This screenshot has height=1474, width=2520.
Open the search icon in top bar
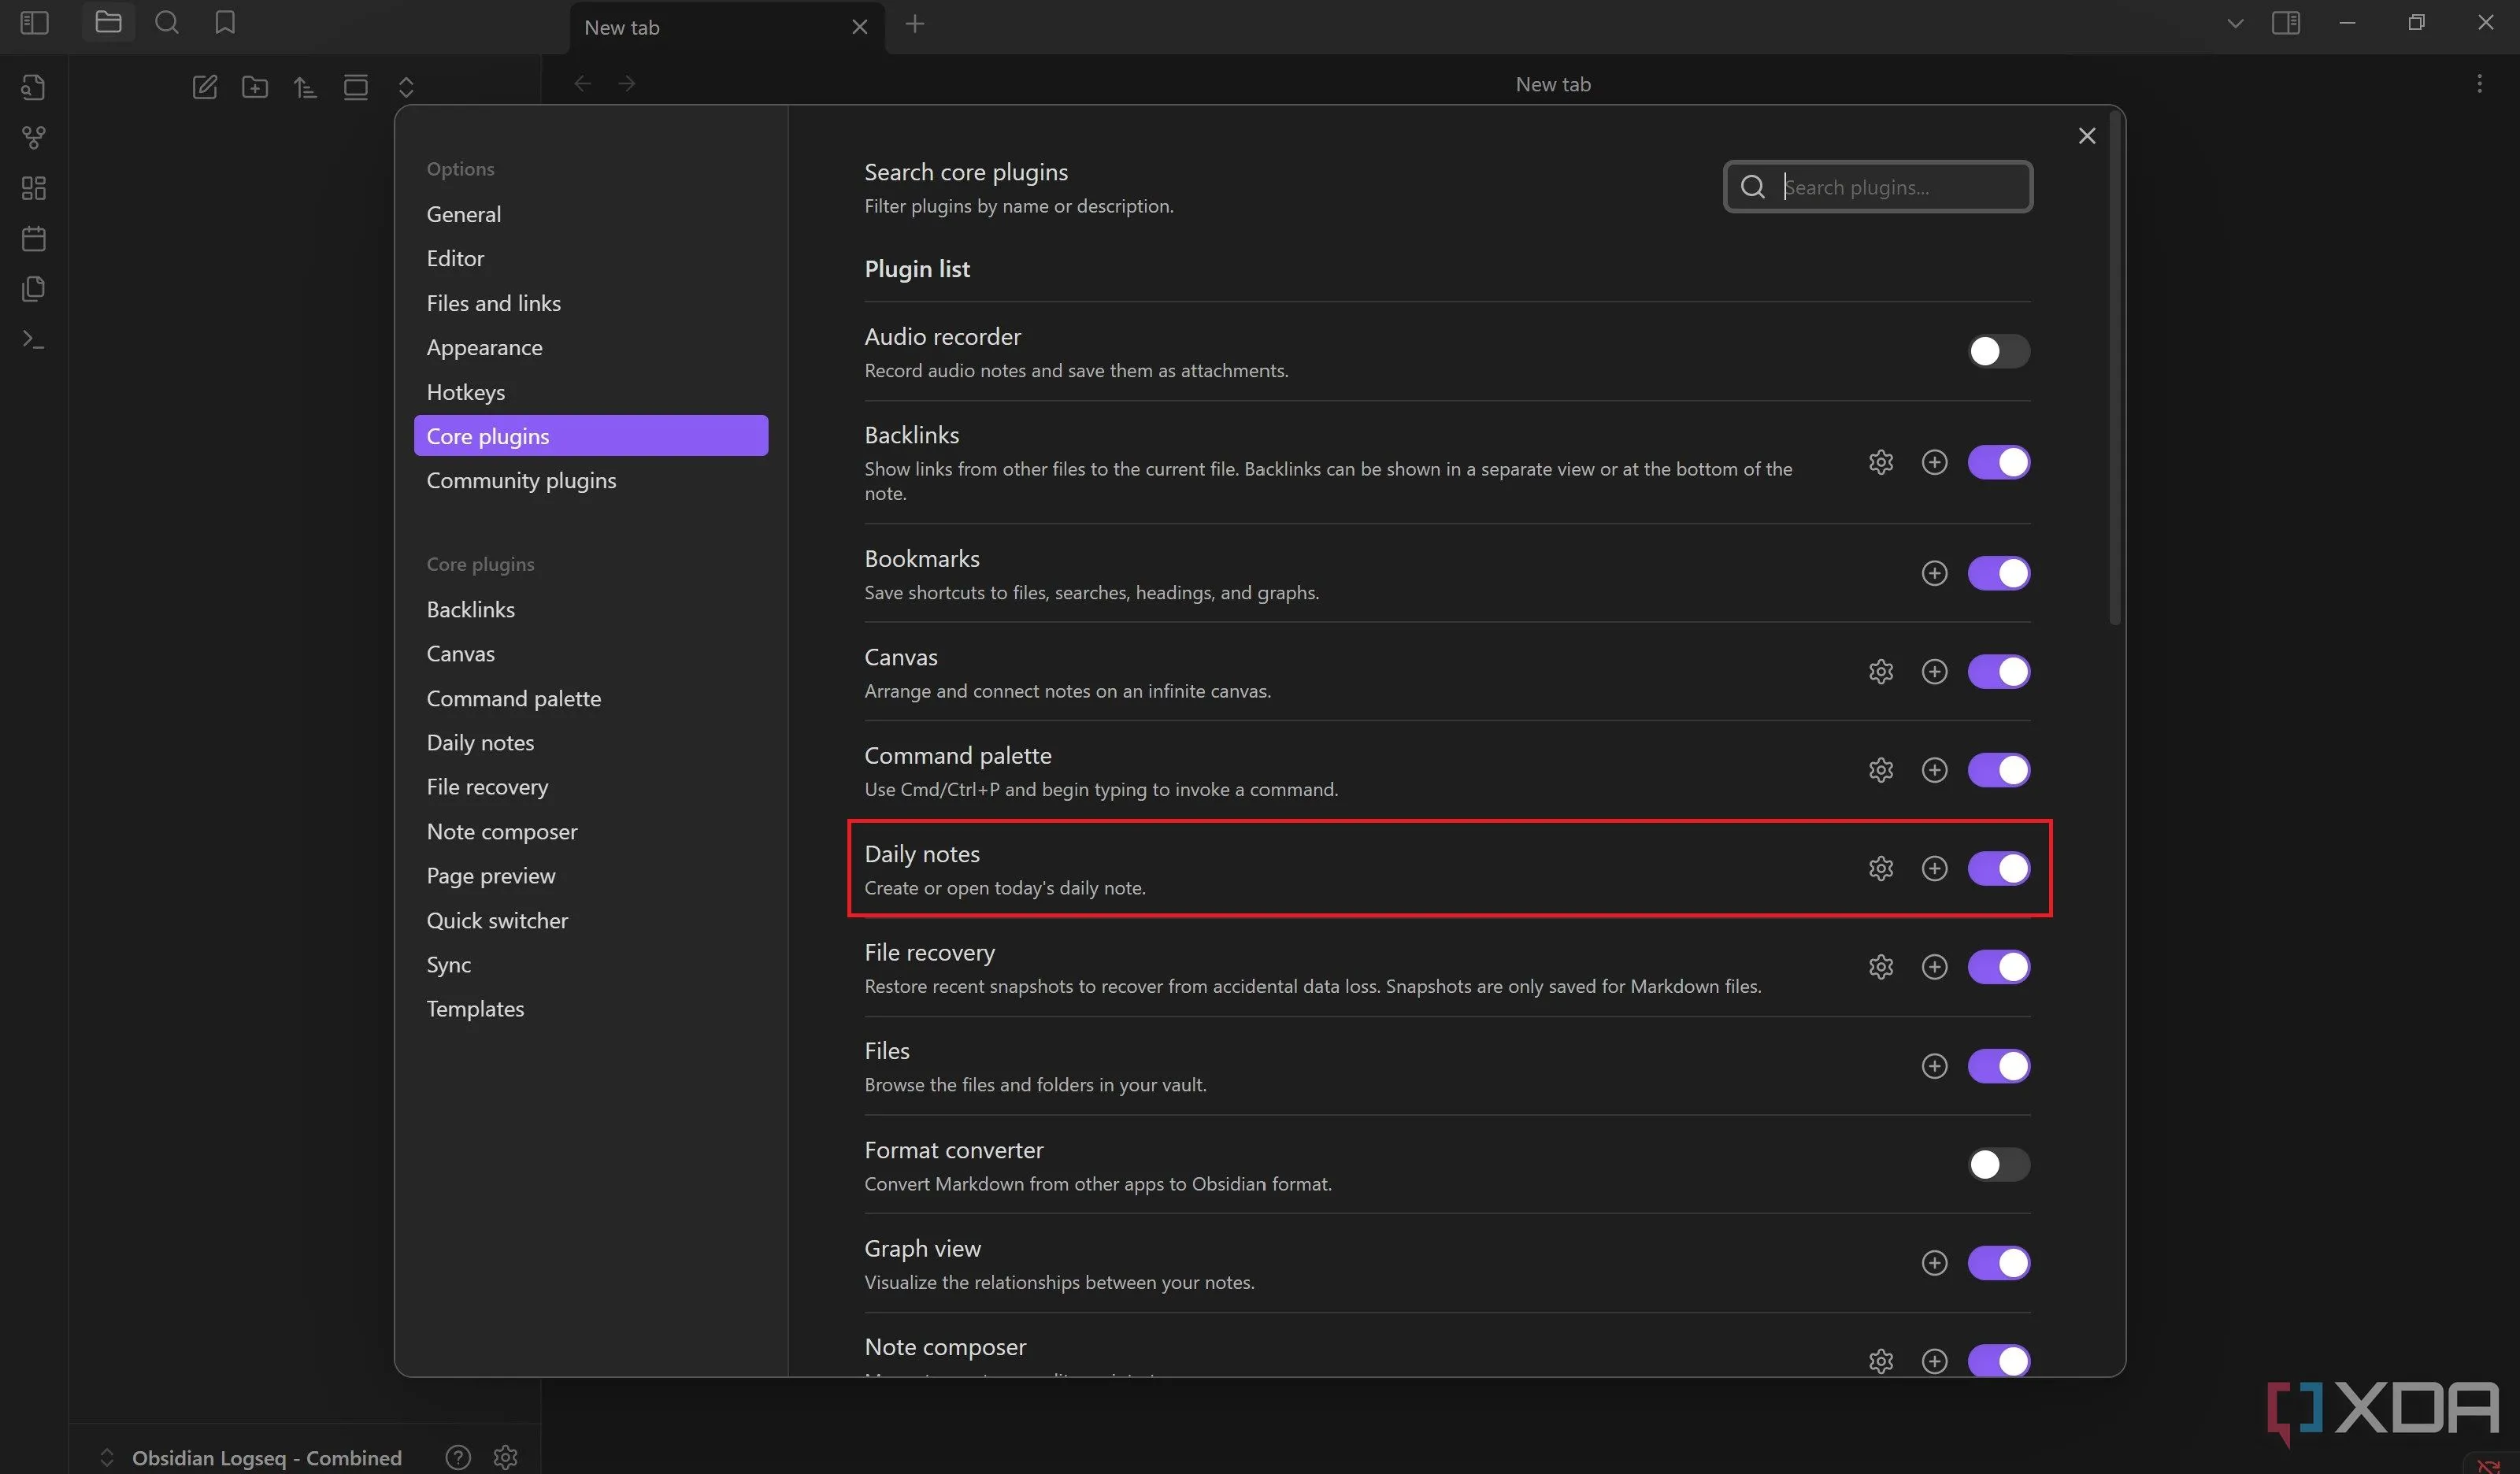[167, 22]
